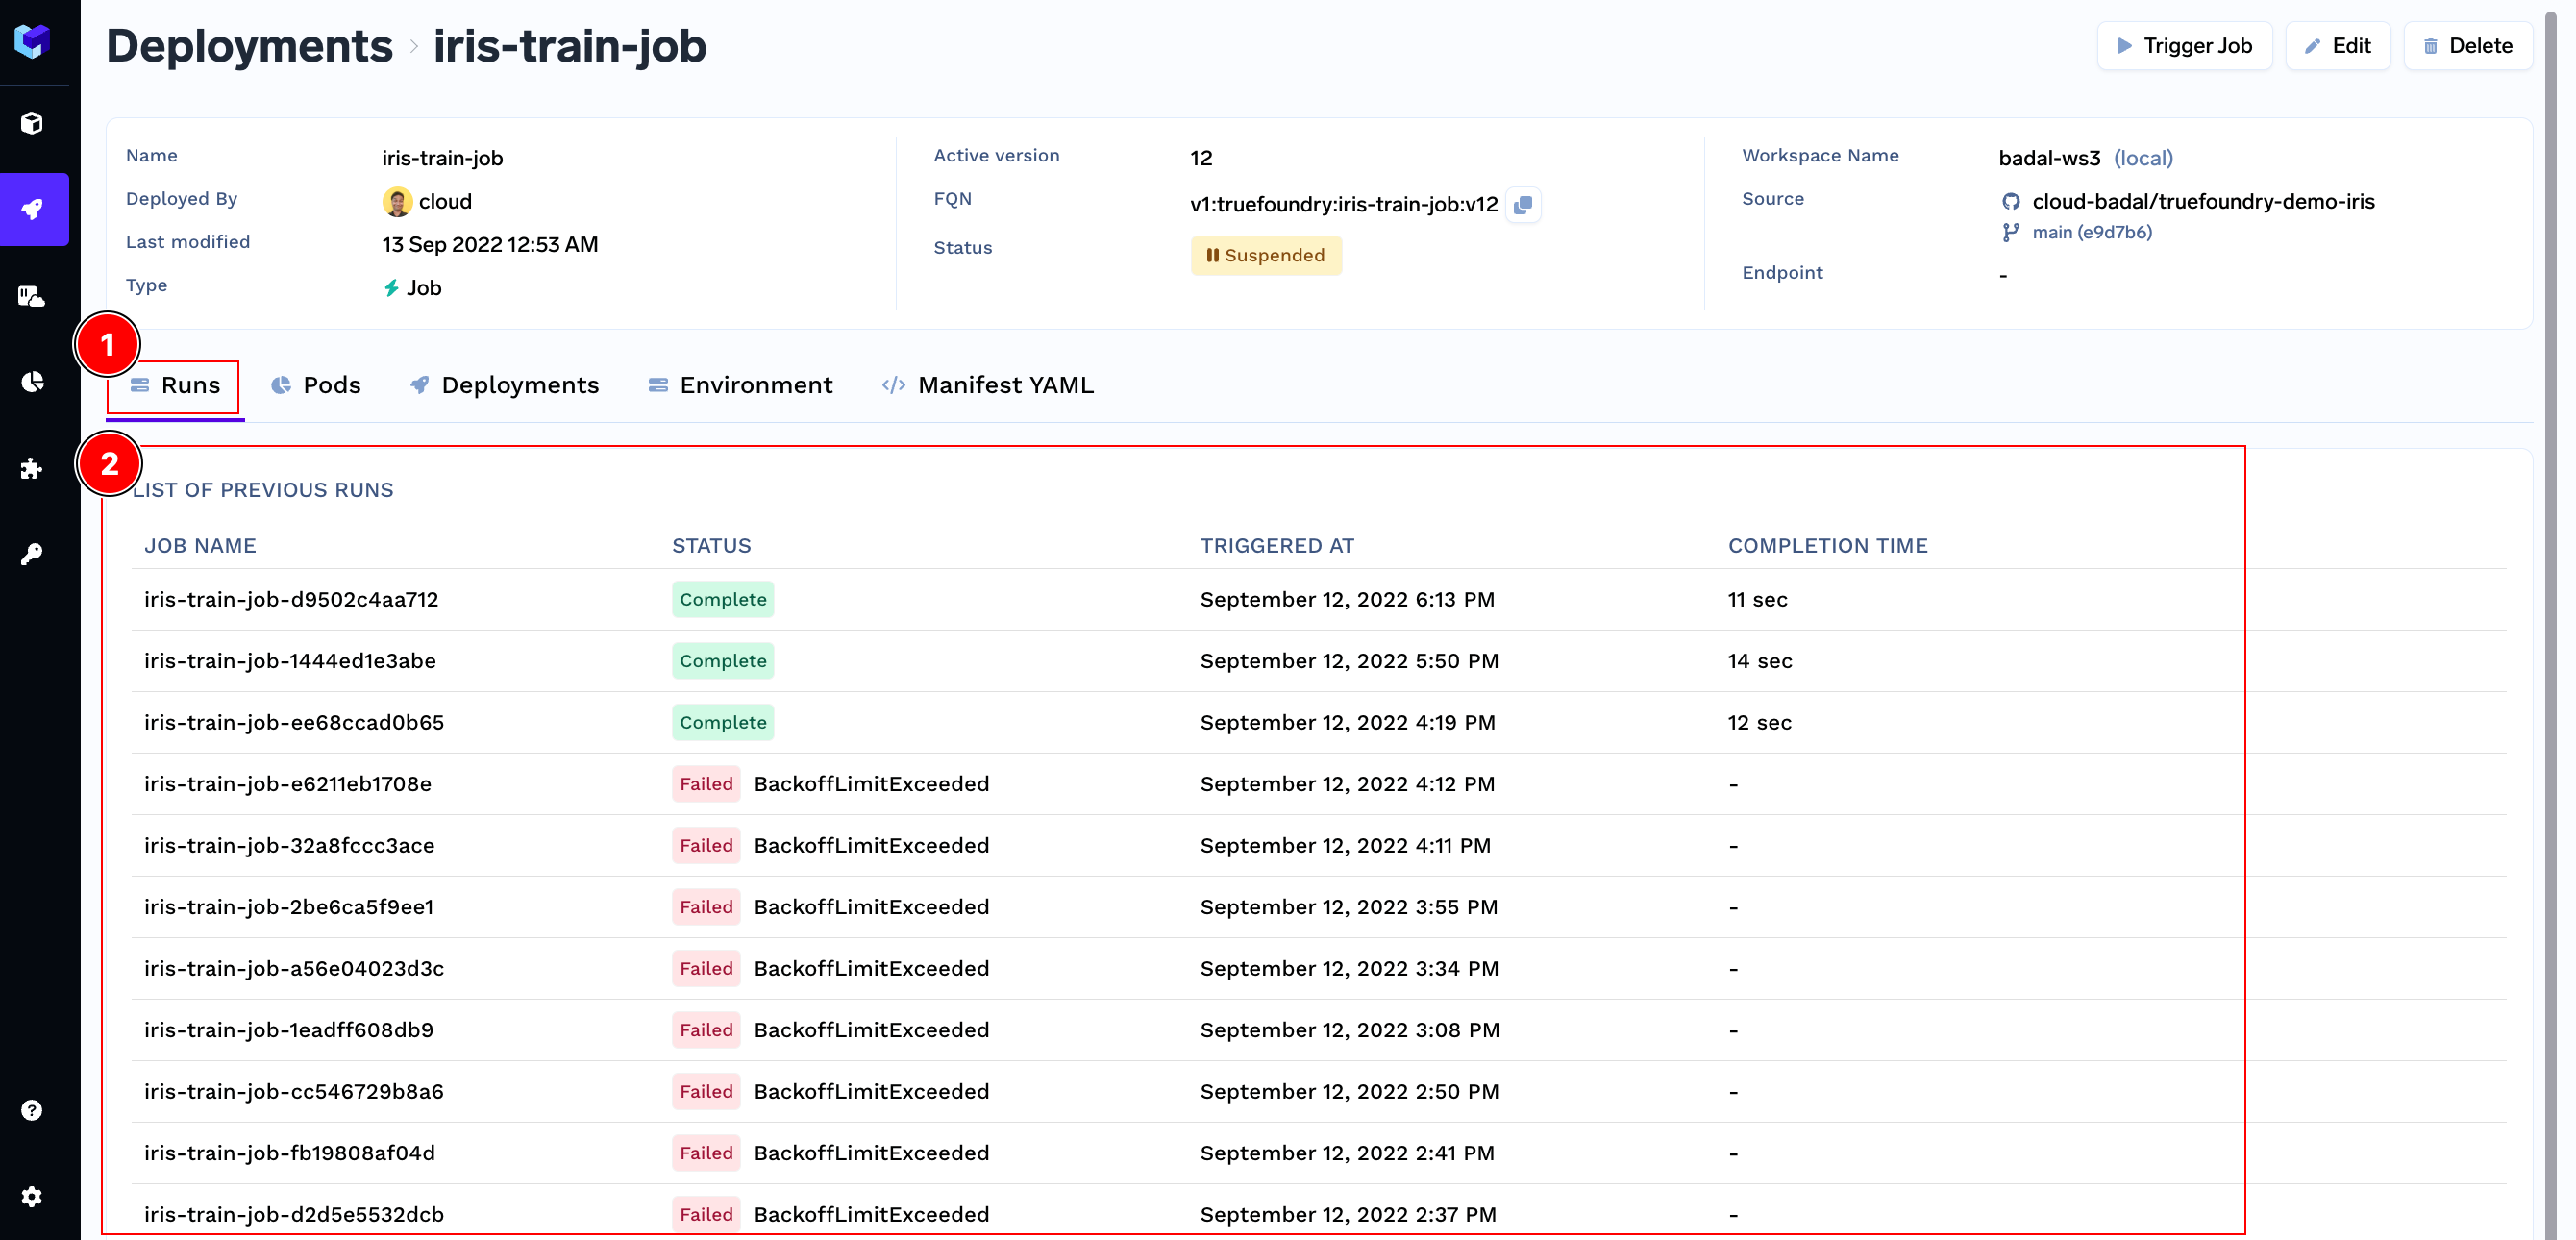Click the Edit button
2576x1240 pixels.
coord(2337,46)
